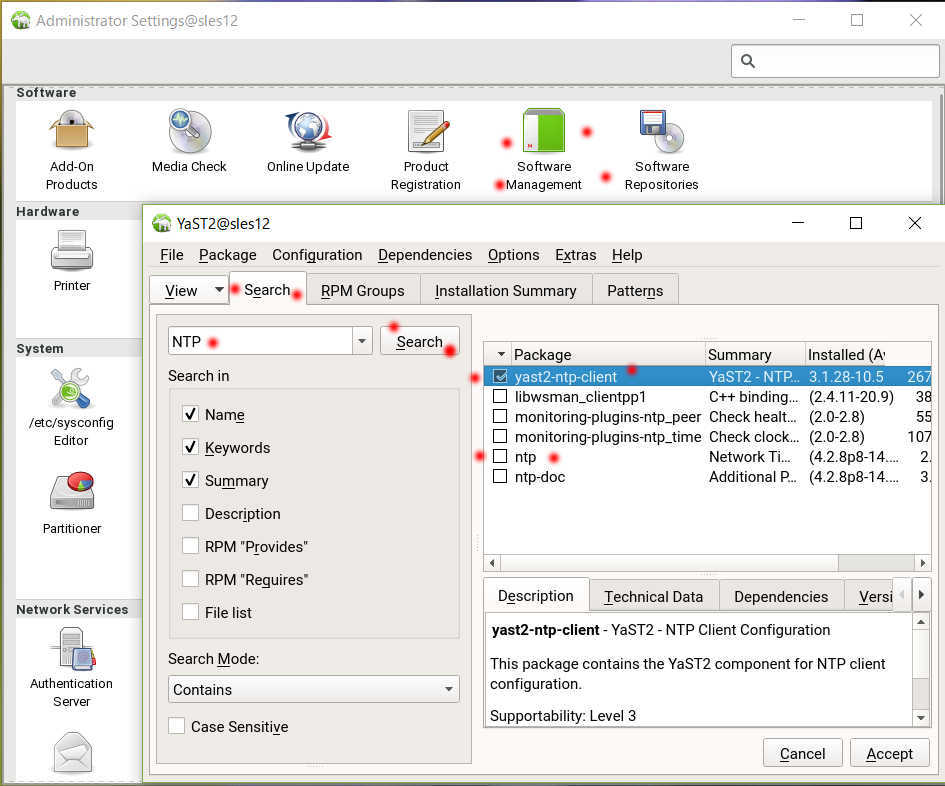
Task: Open Printer configuration
Action: pyautogui.click(x=72, y=260)
